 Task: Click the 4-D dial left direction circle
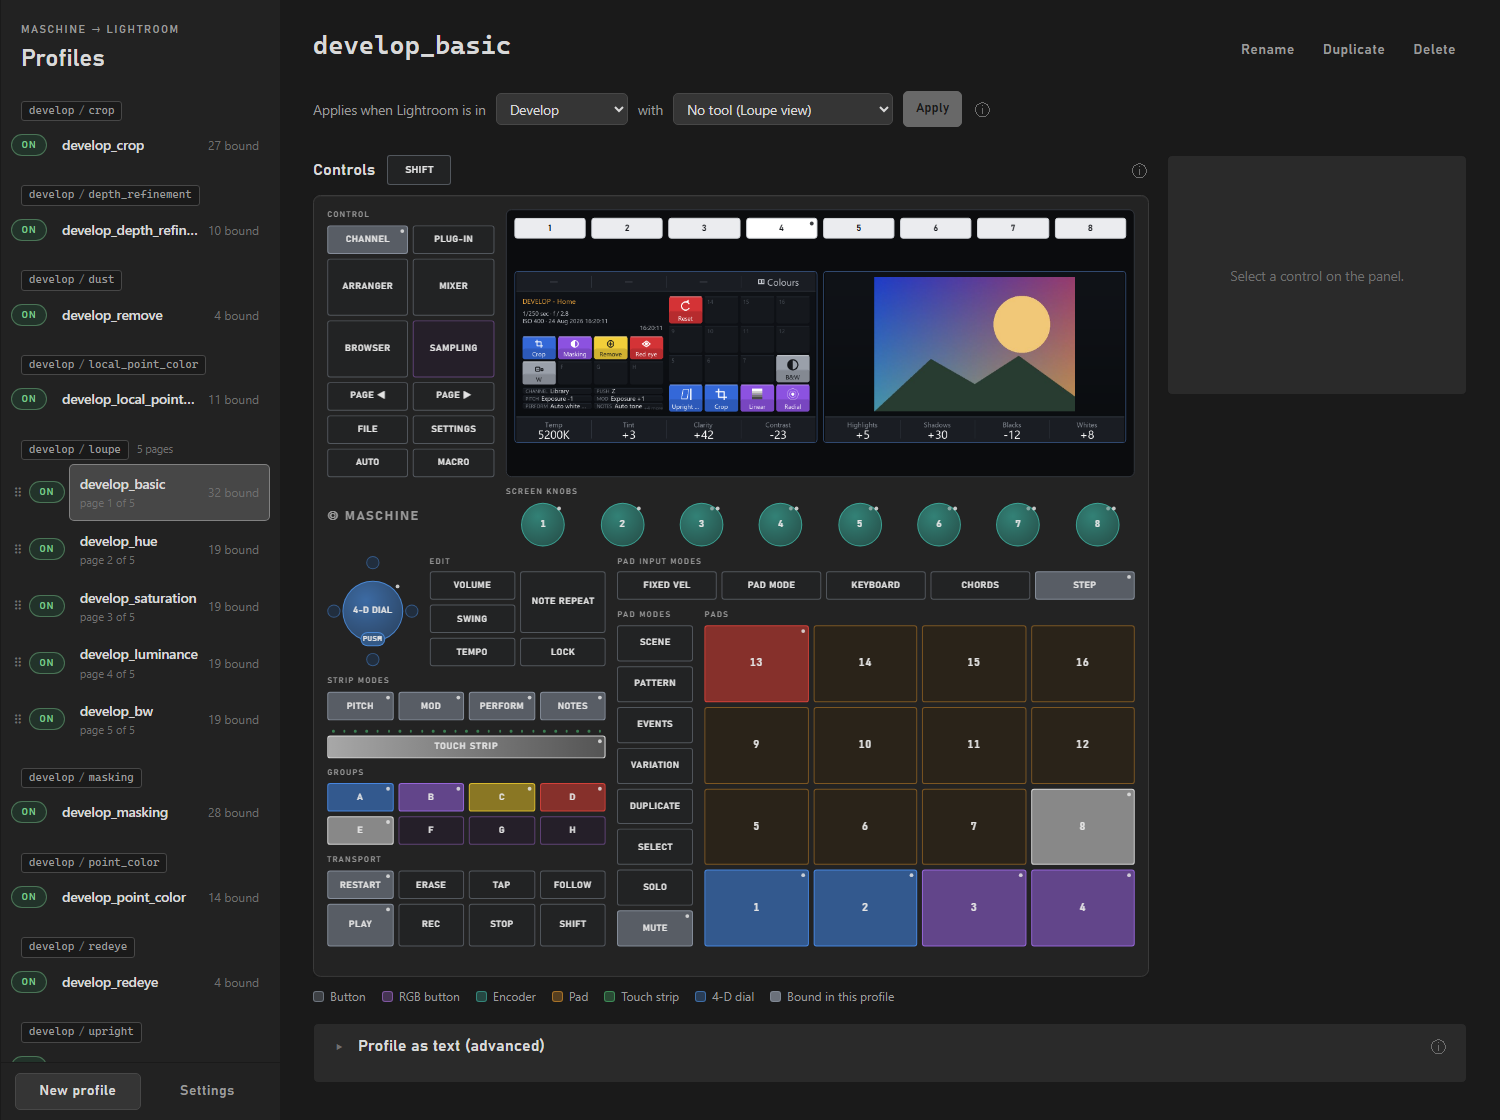[334, 611]
